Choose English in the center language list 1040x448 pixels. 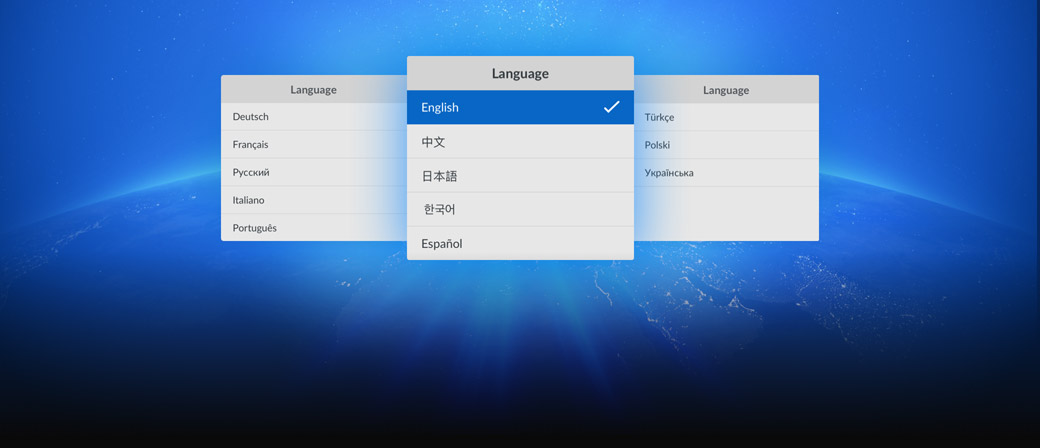pos(440,107)
